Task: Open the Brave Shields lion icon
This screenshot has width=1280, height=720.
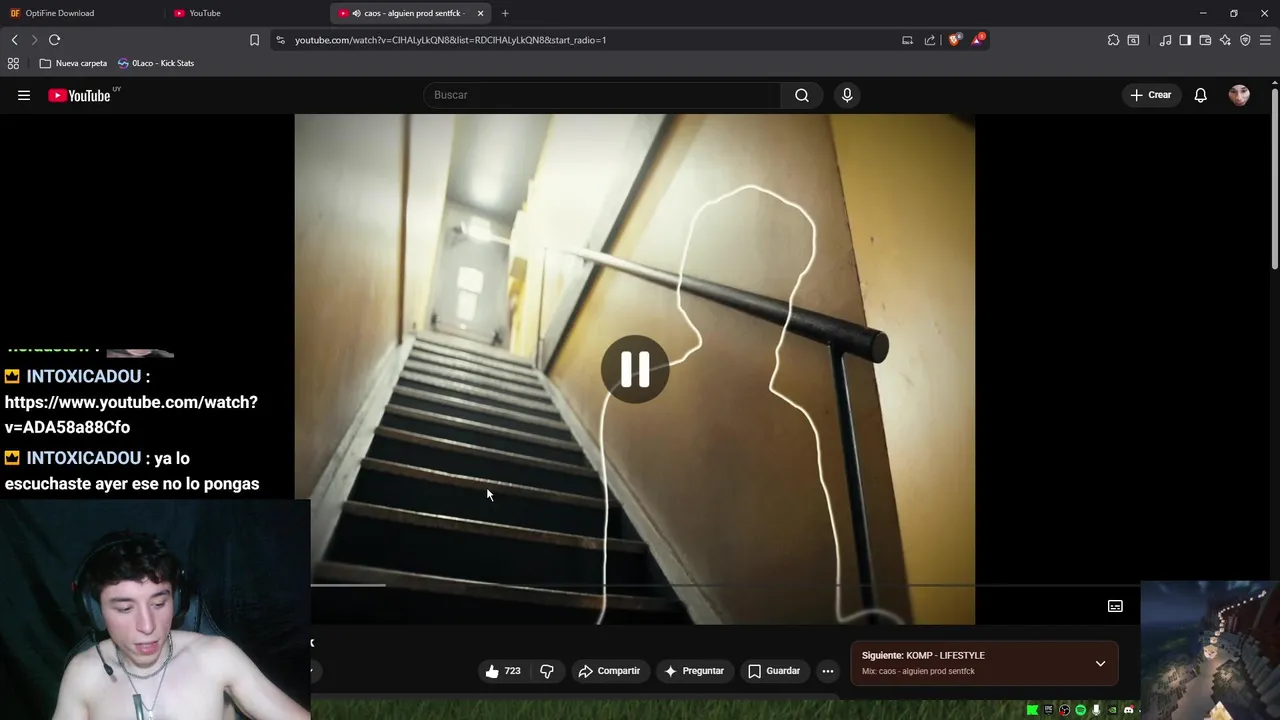Action: 954,40
